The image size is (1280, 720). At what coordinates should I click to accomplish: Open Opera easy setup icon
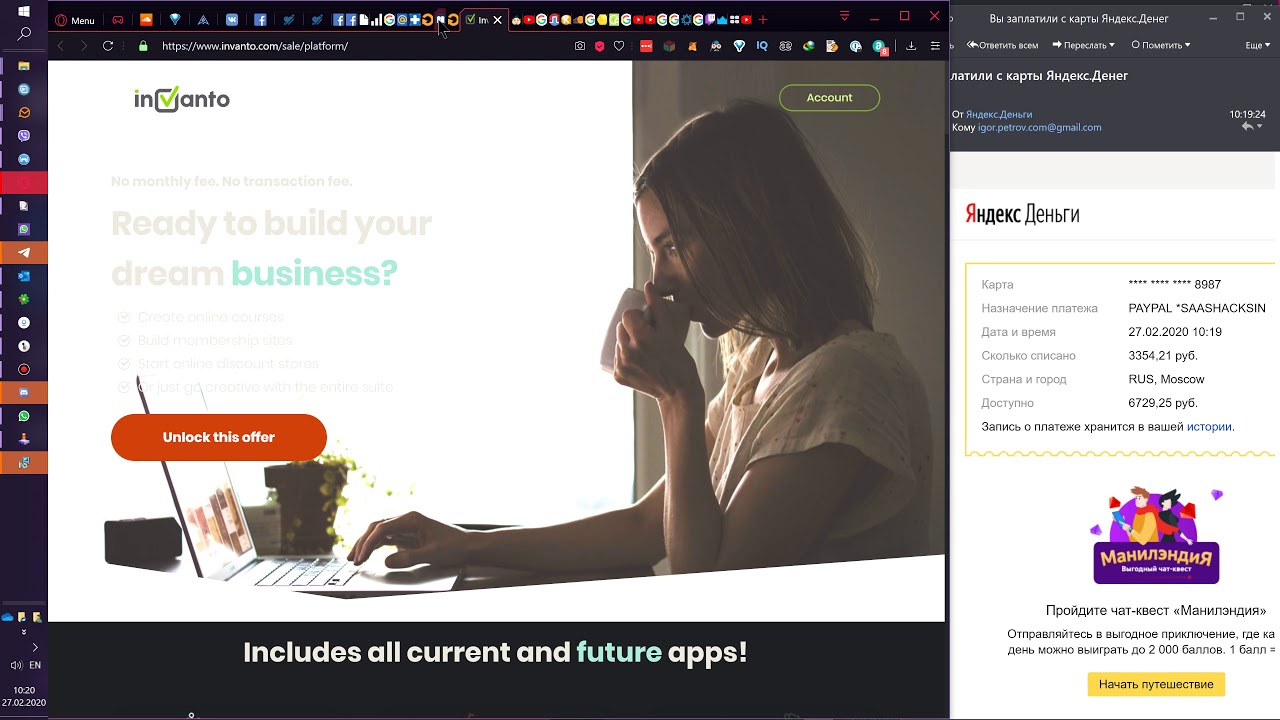935,46
